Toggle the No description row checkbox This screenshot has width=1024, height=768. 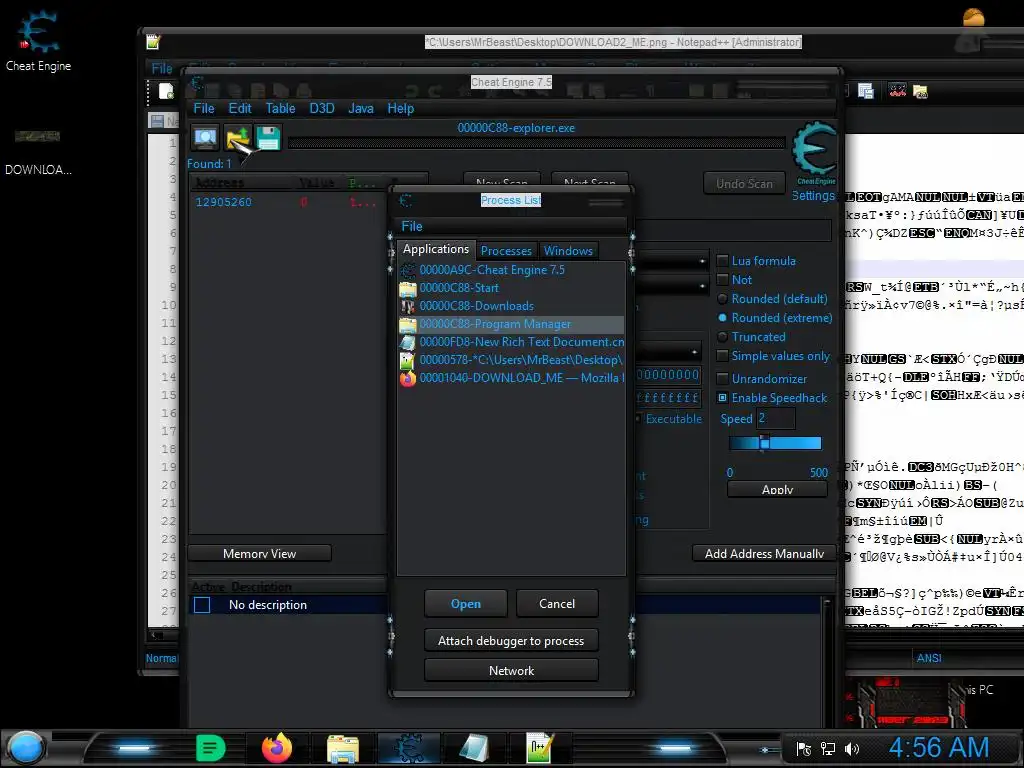202,605
